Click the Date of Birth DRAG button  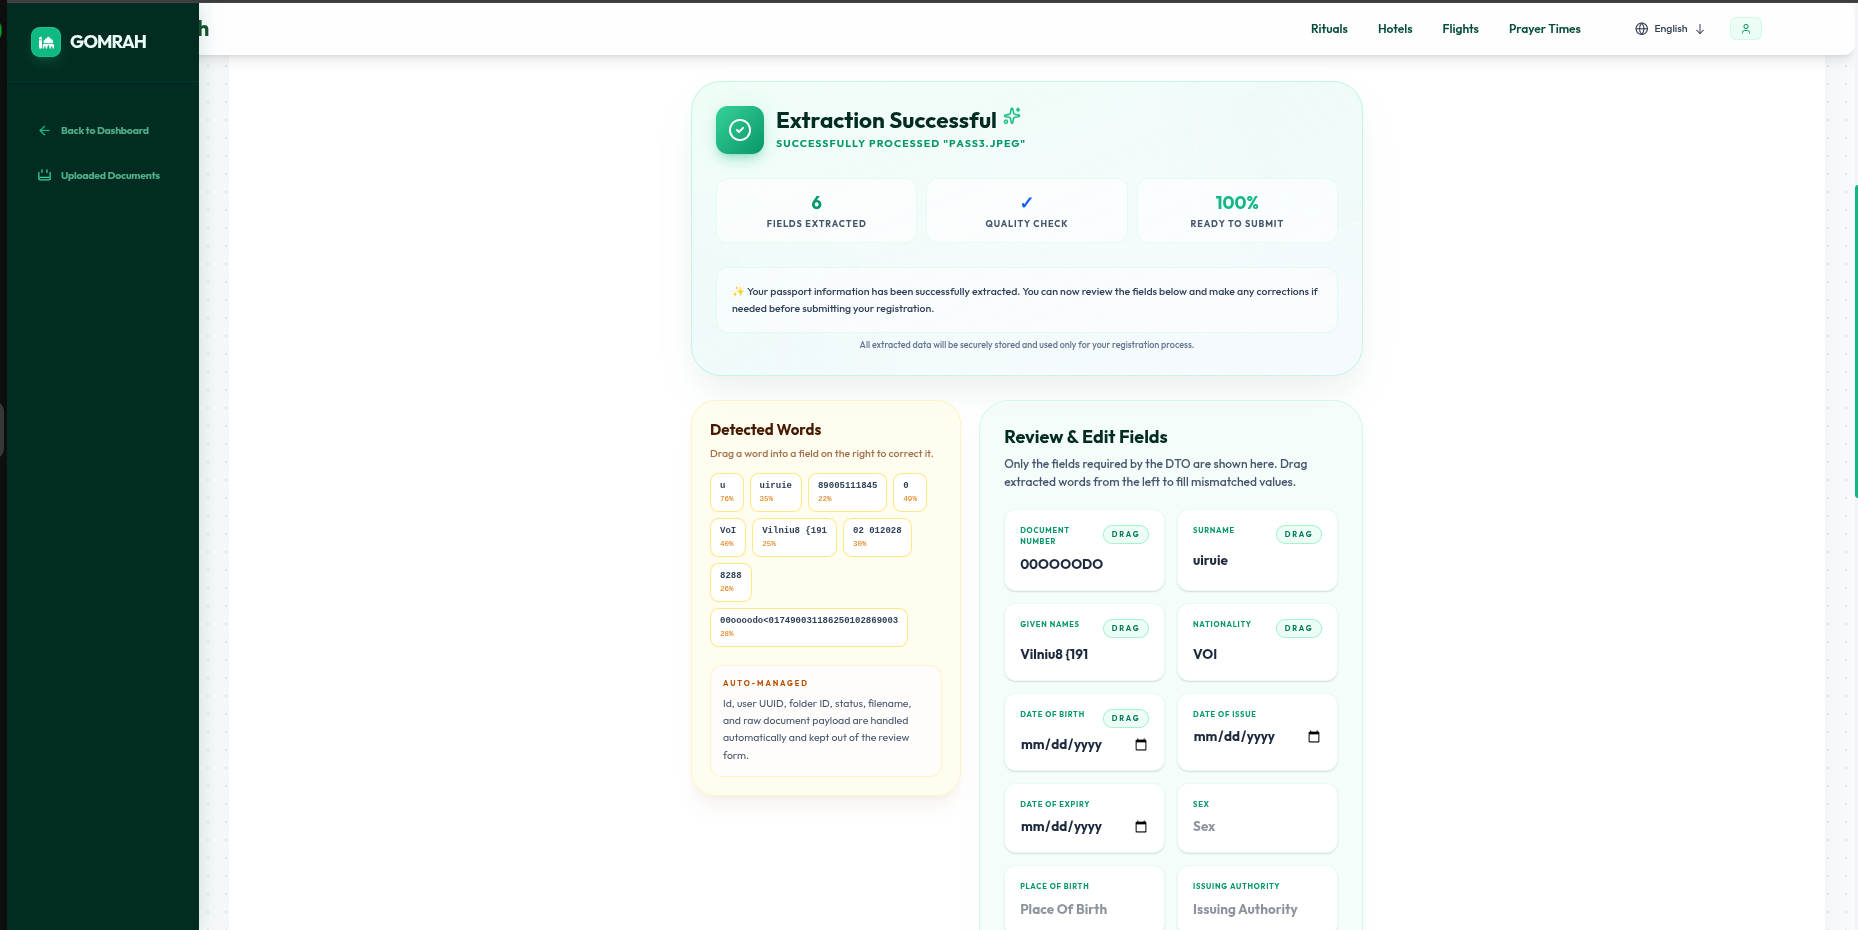[1125, 719]
